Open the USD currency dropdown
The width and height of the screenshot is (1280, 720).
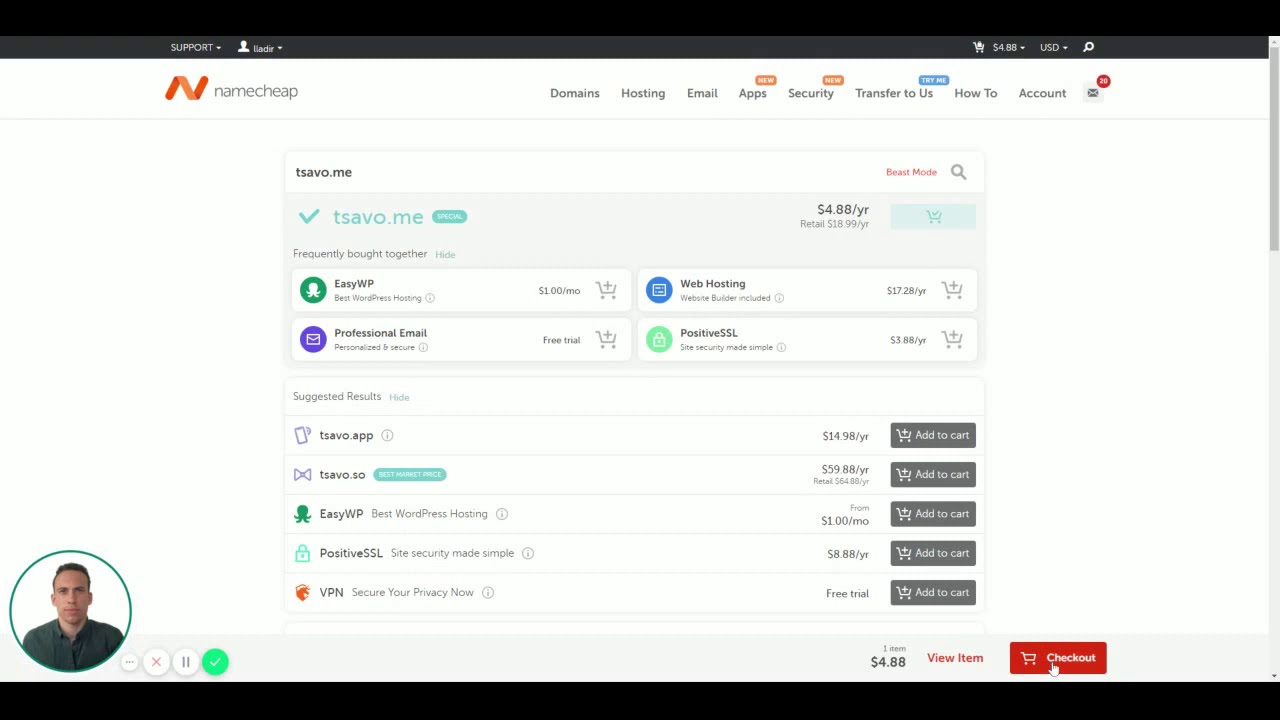click(x=1053, y=47)
